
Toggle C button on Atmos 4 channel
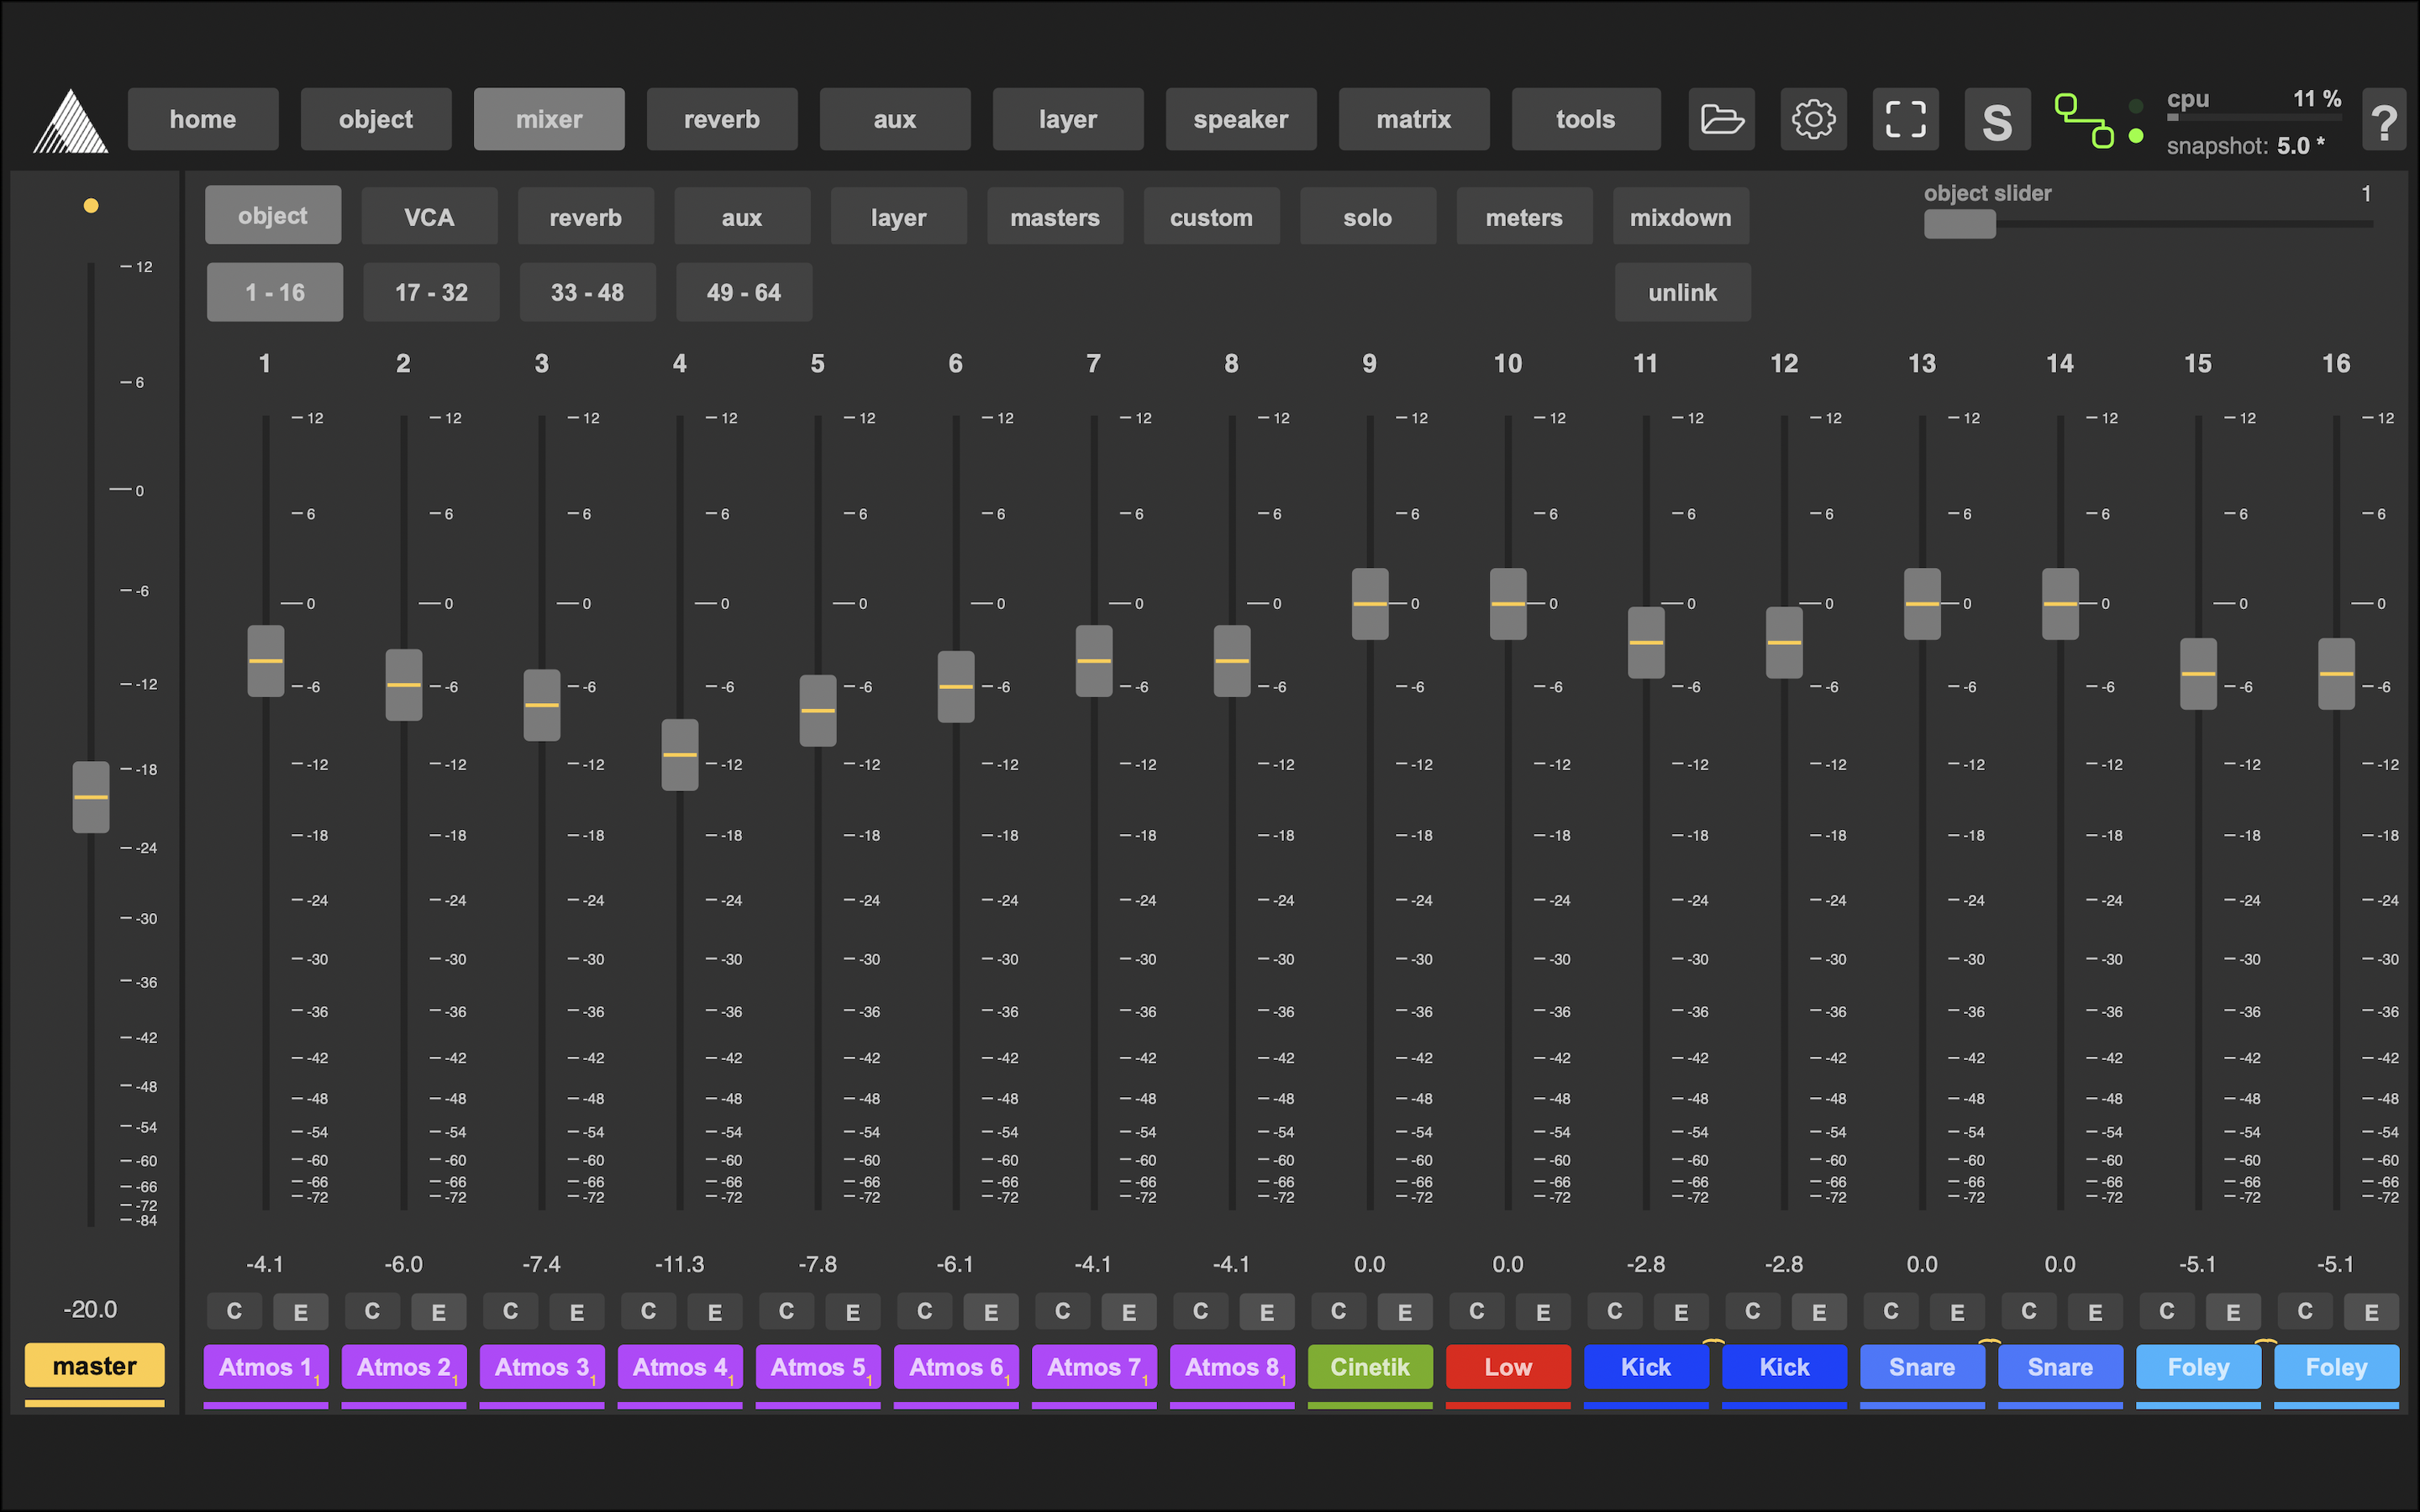point(648,1311)
